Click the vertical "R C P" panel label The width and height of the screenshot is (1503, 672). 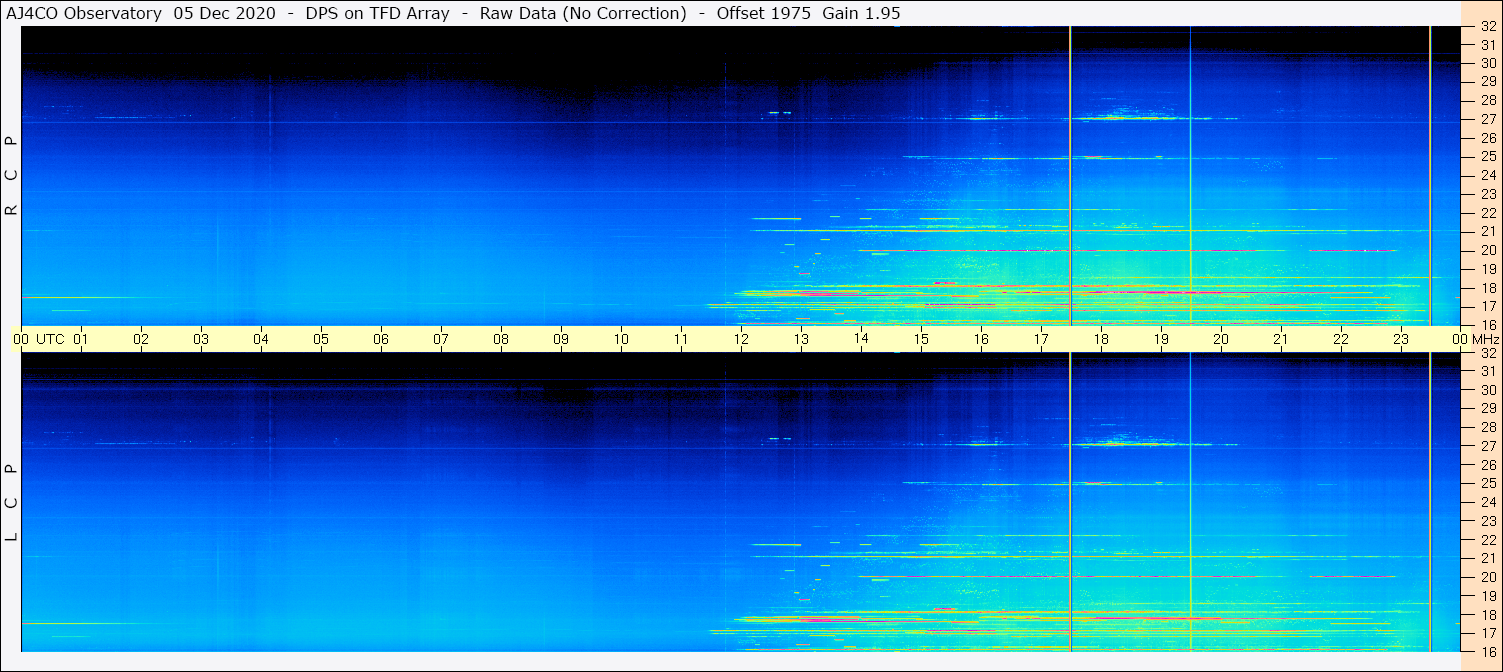click(x=12, y=176)
